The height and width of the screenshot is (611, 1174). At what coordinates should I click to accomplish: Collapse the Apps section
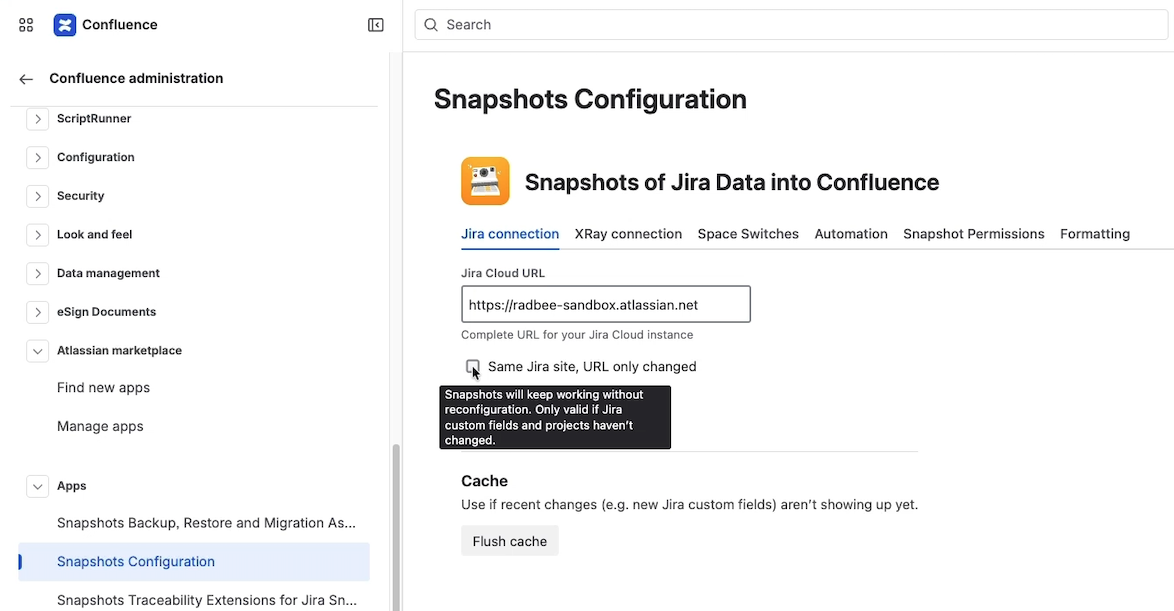[x=37, y=486]
